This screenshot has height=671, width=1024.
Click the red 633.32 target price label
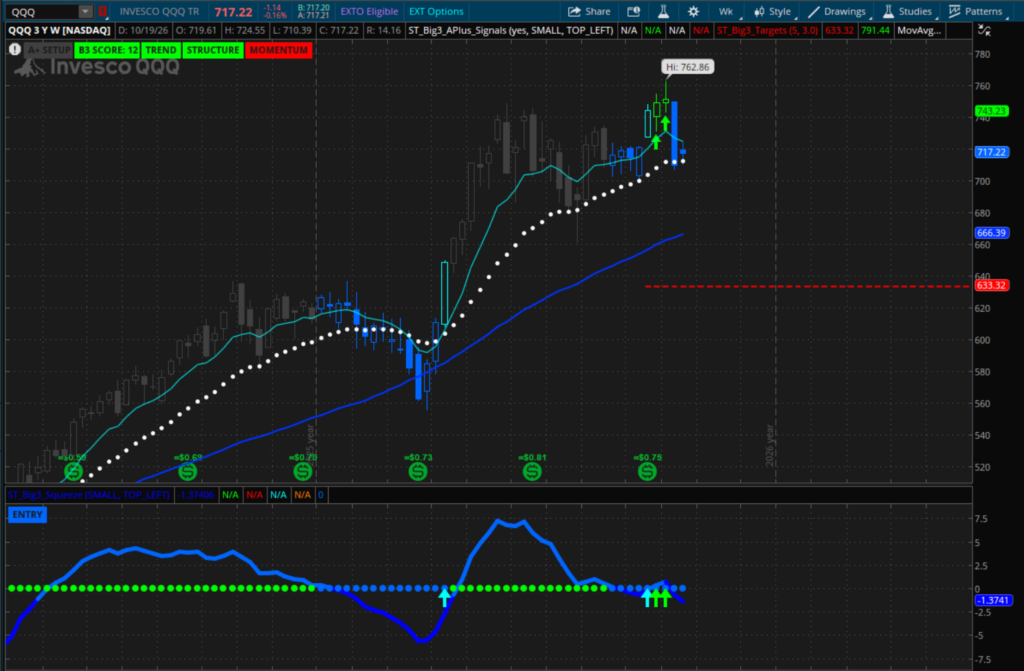tap(991, 286)
